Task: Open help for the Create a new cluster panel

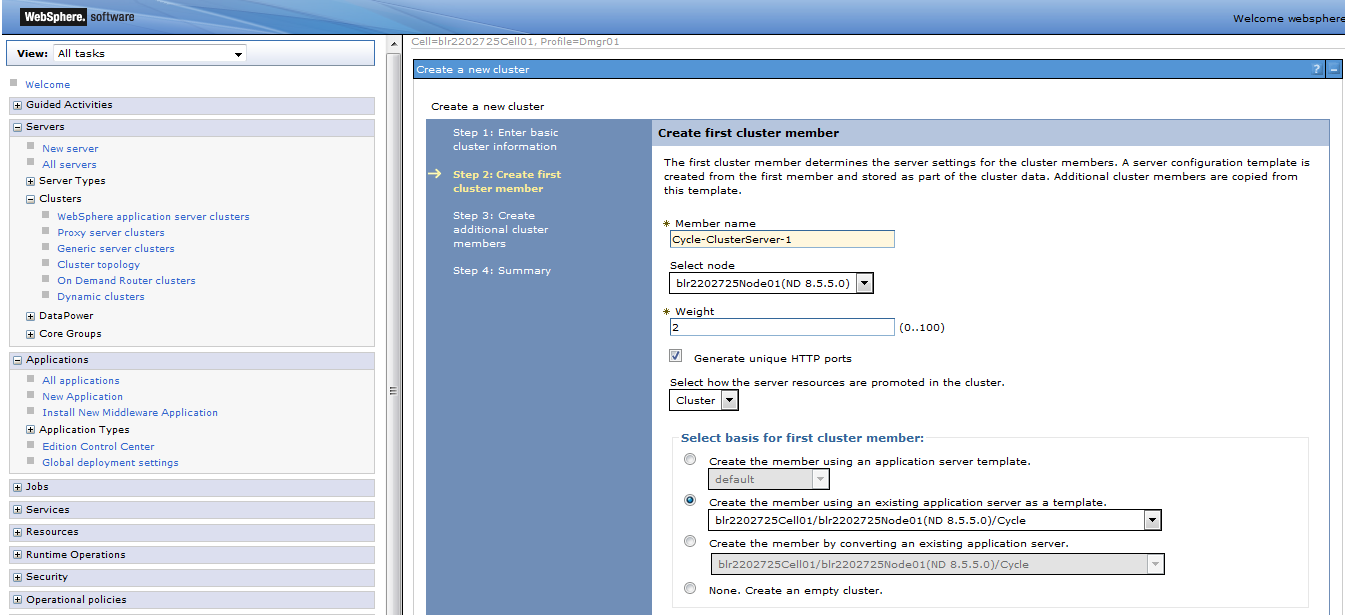Action: coord(1318,68)
